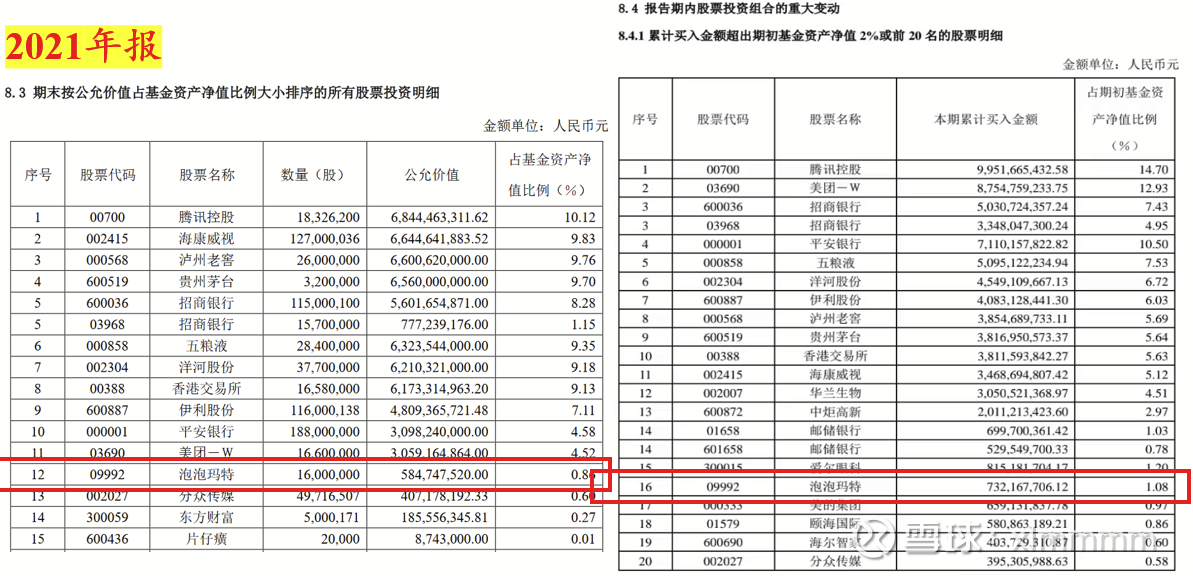Click quantity cell 127,000,036 for 海康威视

click(x=324, y=239)
